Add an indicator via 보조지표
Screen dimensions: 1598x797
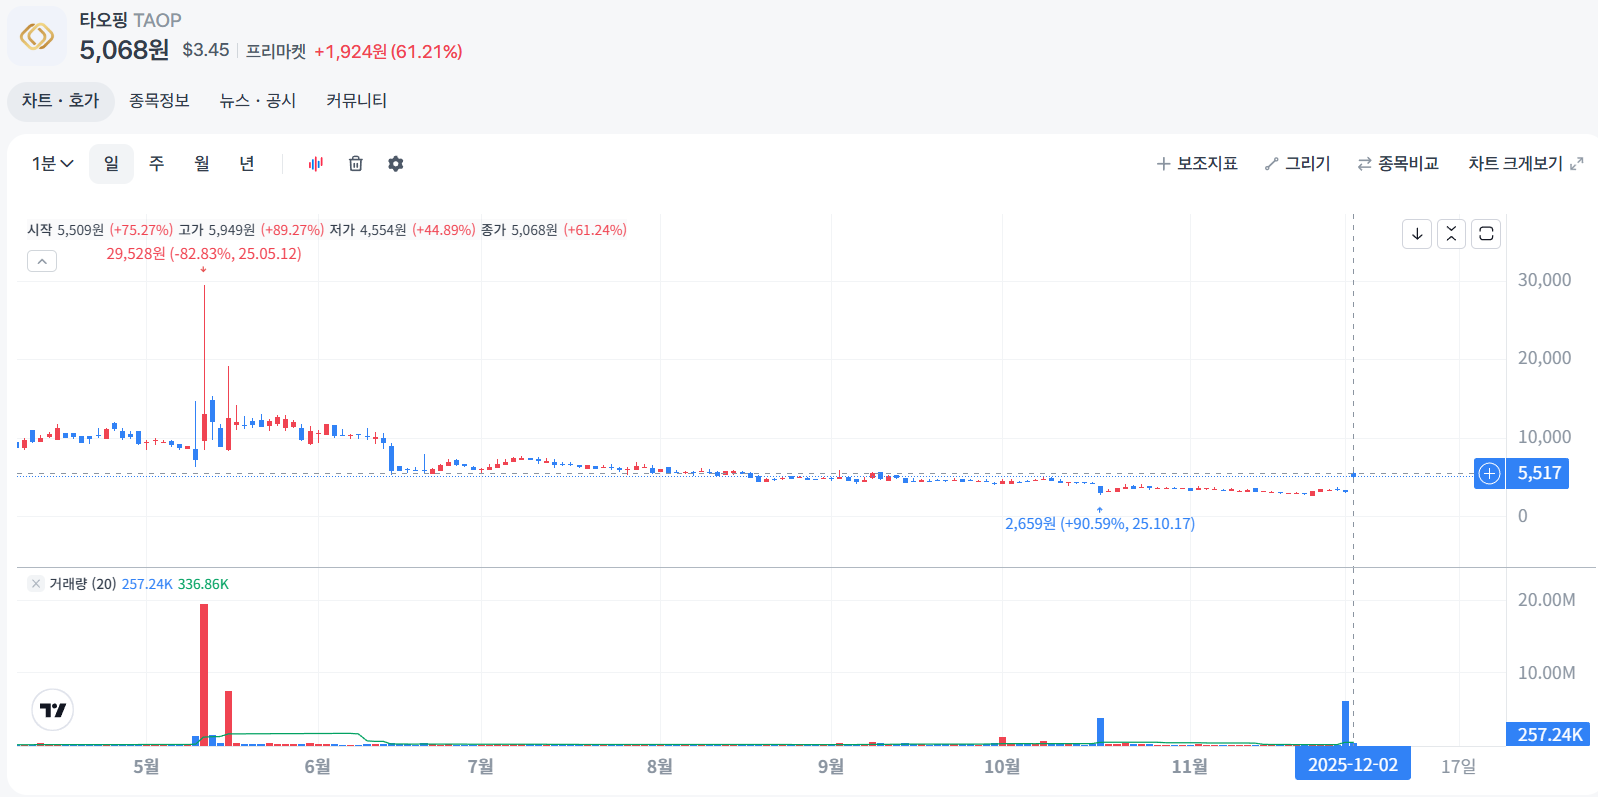point(1197,164)
